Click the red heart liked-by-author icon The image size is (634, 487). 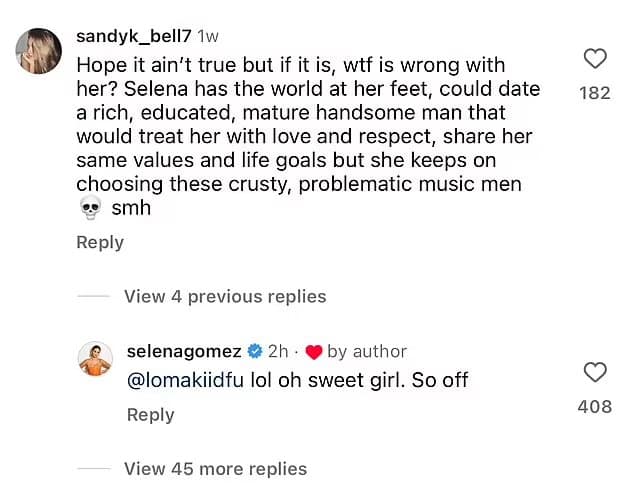(313, 352)
